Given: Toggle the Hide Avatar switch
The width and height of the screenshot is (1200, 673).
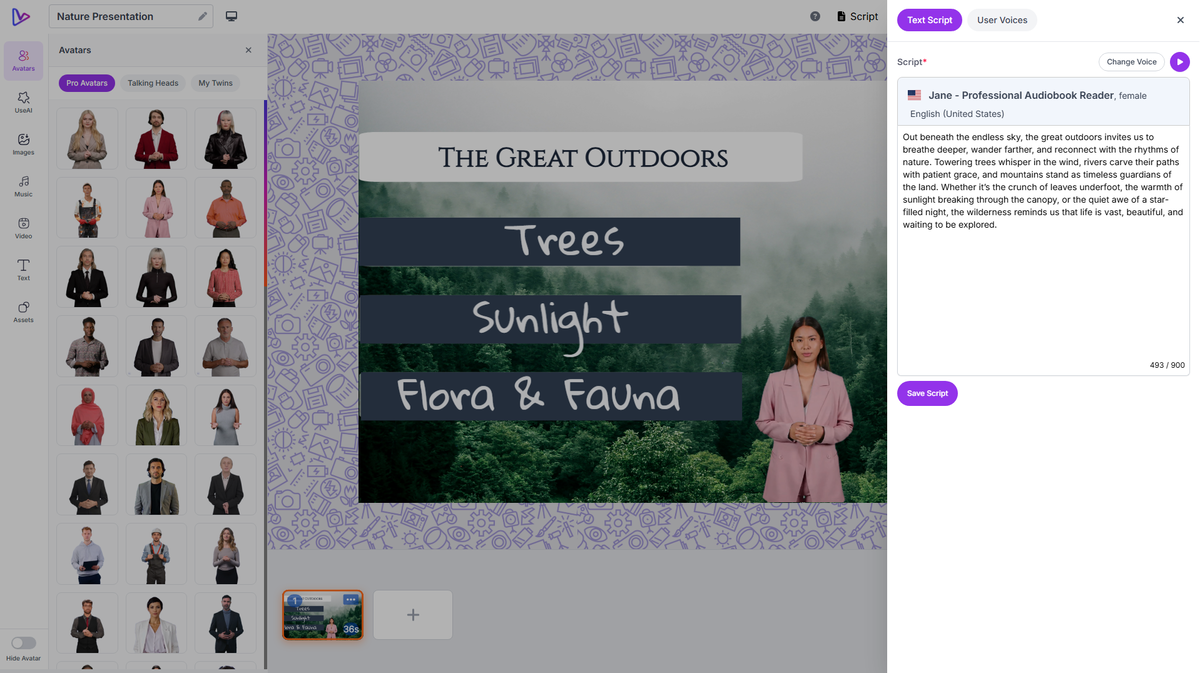Looking at the screenshot, I should [23, 644].
